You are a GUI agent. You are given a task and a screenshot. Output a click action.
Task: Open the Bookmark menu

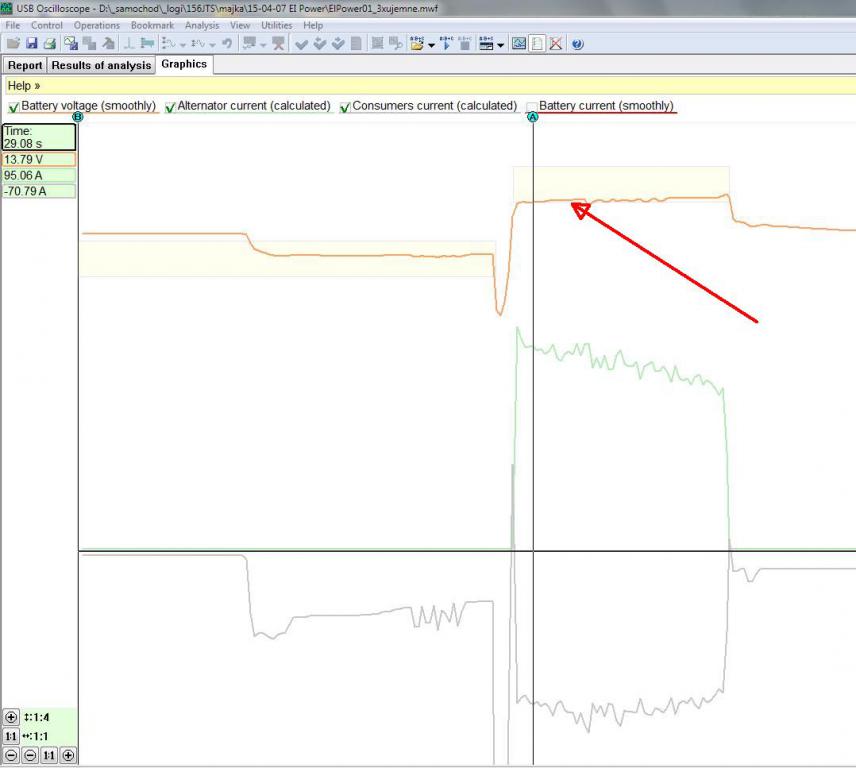[152, 25]
